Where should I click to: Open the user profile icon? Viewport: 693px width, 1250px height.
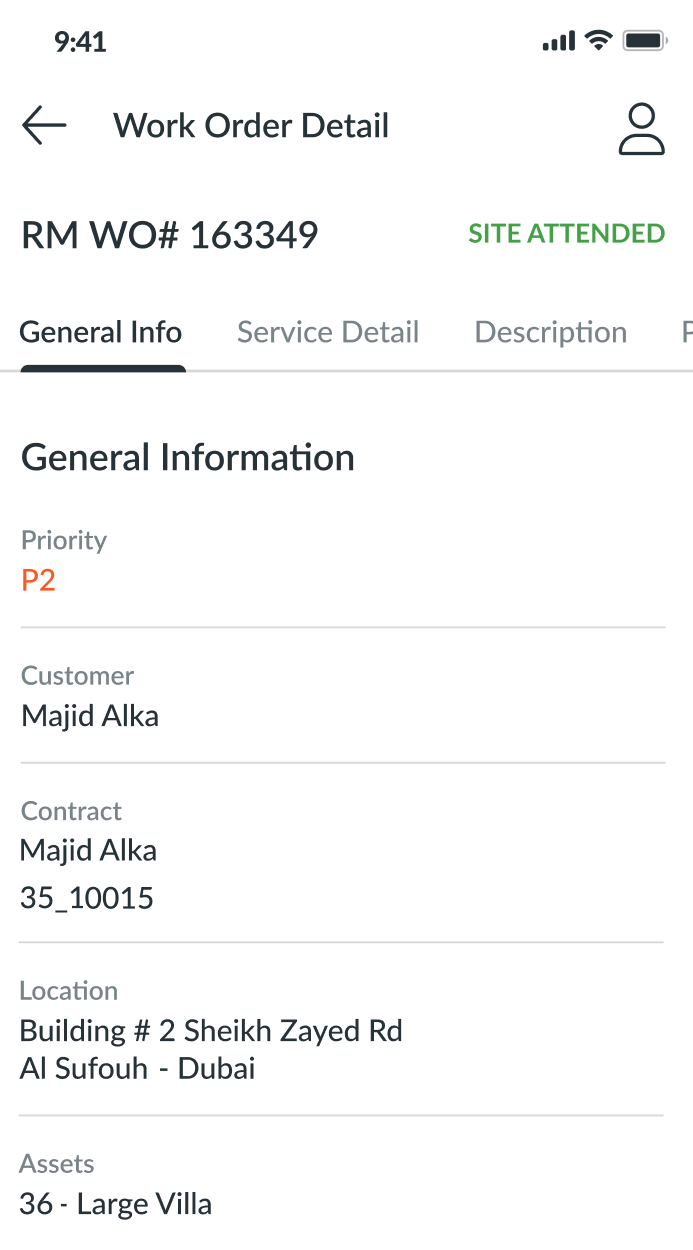[x=641, y=129]
